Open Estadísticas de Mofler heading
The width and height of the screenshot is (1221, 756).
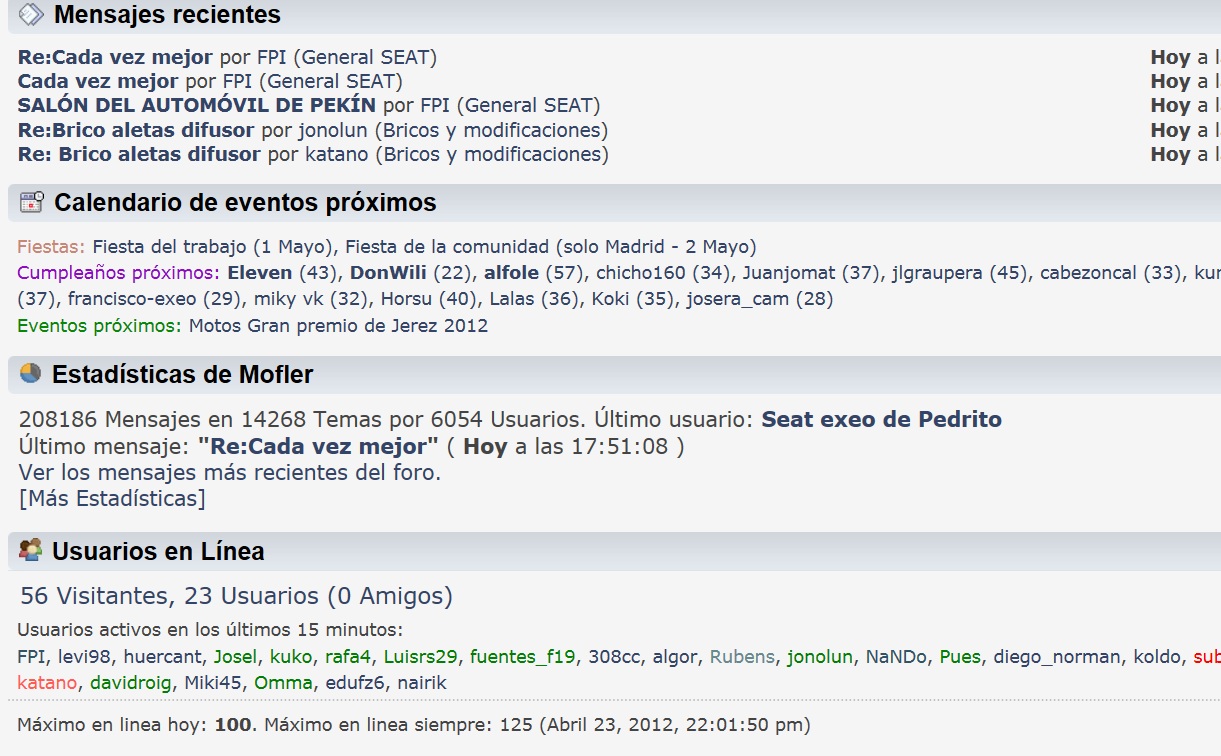[x=183, y=375]
